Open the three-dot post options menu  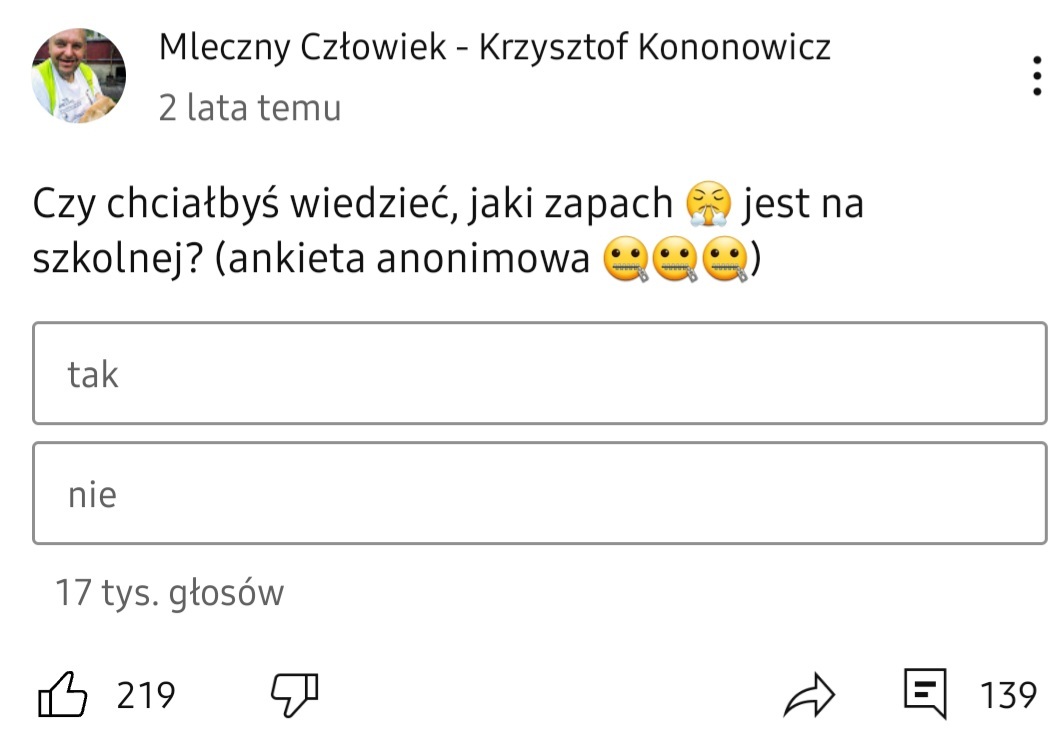tap(1037, 77)
